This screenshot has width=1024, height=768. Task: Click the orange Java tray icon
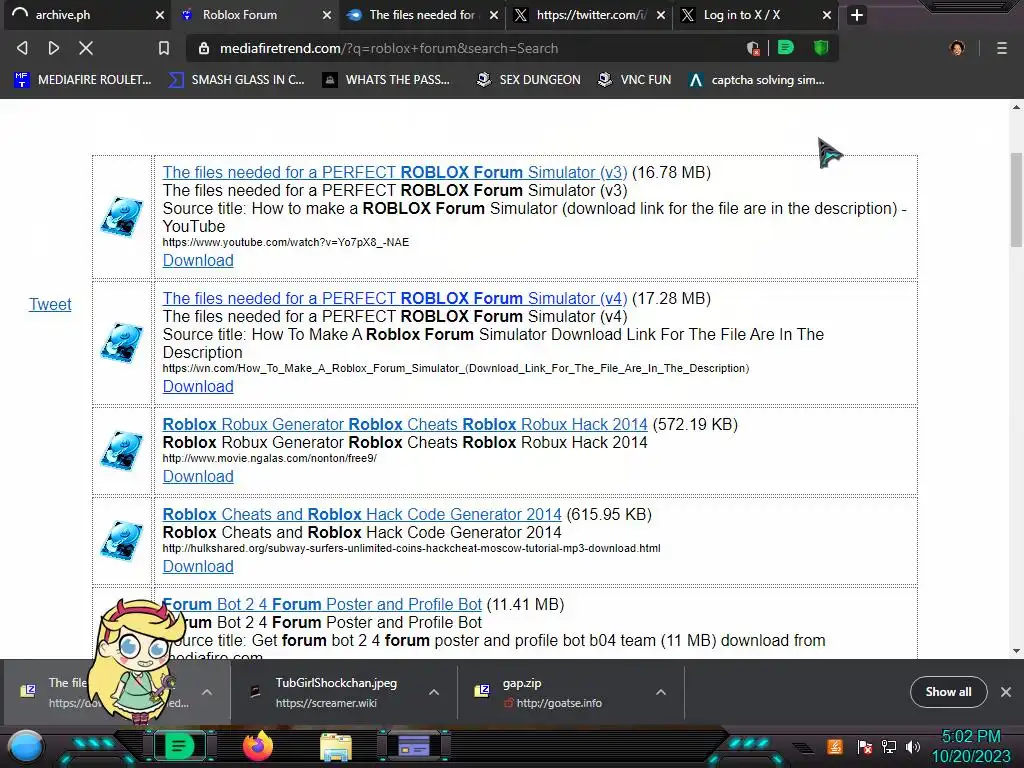(835, 746)
